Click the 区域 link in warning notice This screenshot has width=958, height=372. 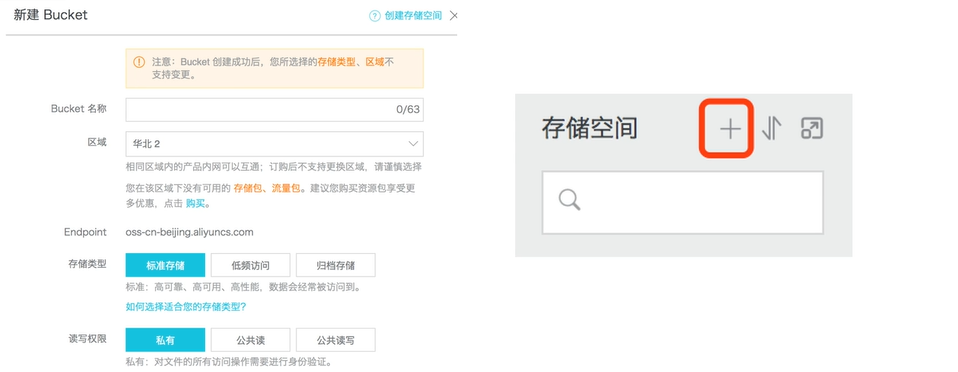[375, 62]
